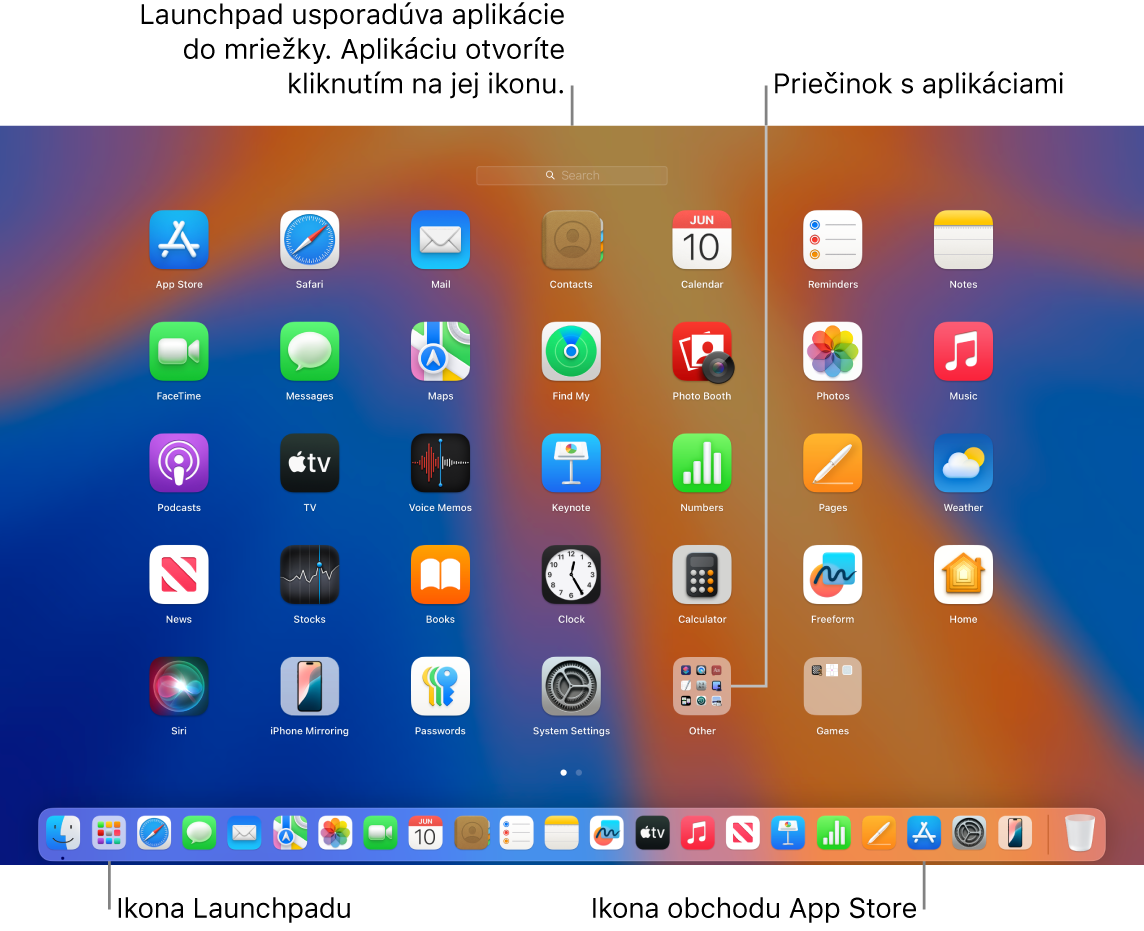
Task: Open System Settings in the Launchpad grid
Action: 571,687
